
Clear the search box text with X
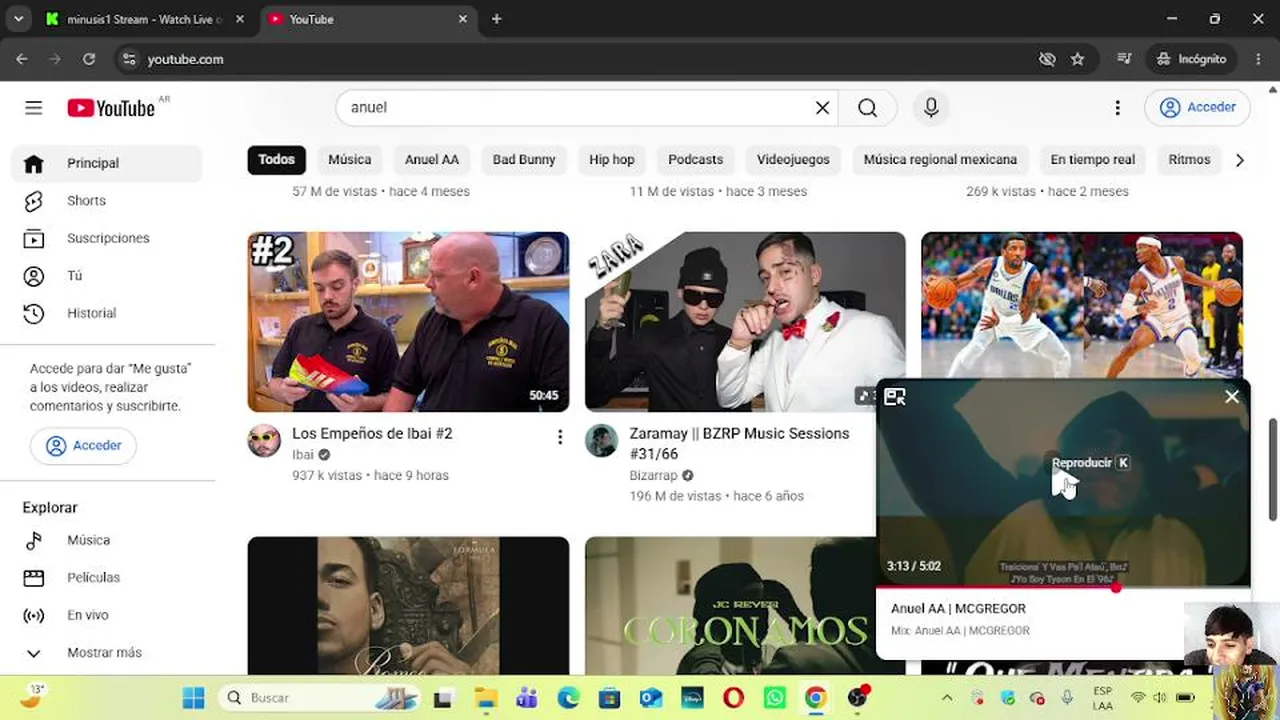point(822,108)
